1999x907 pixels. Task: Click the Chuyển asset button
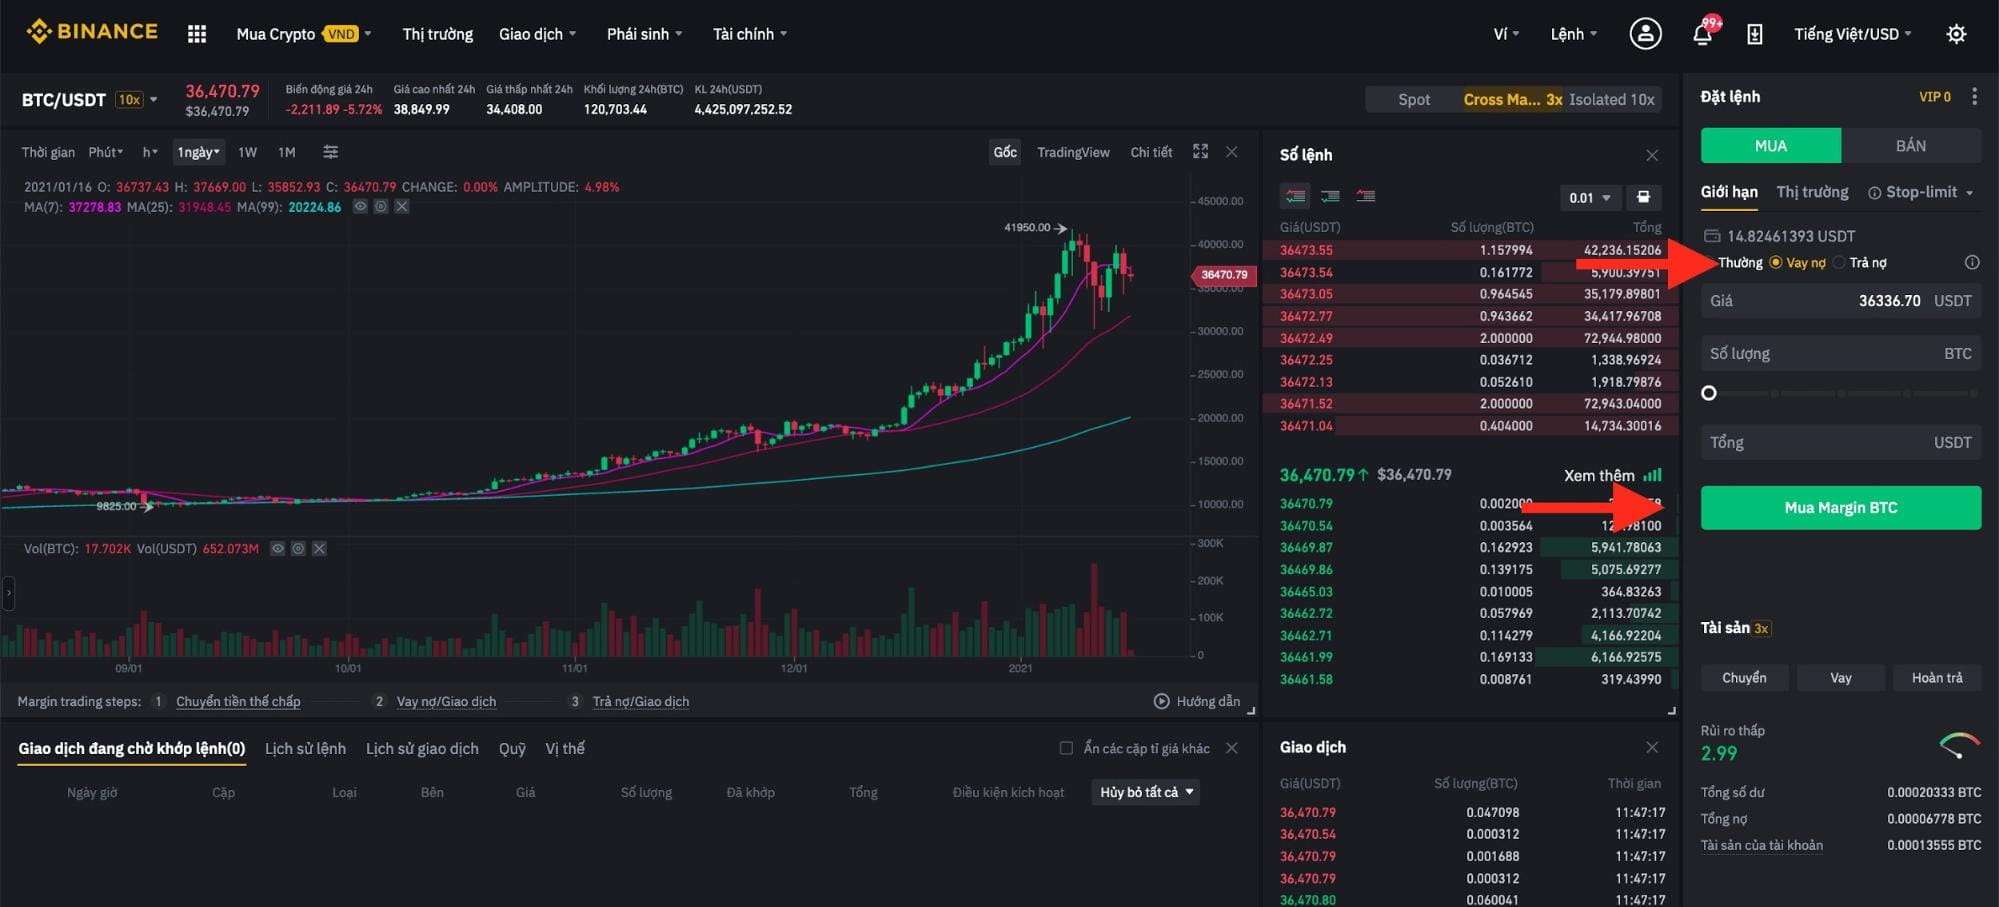pyautogui.click(x=1744, y=678)
